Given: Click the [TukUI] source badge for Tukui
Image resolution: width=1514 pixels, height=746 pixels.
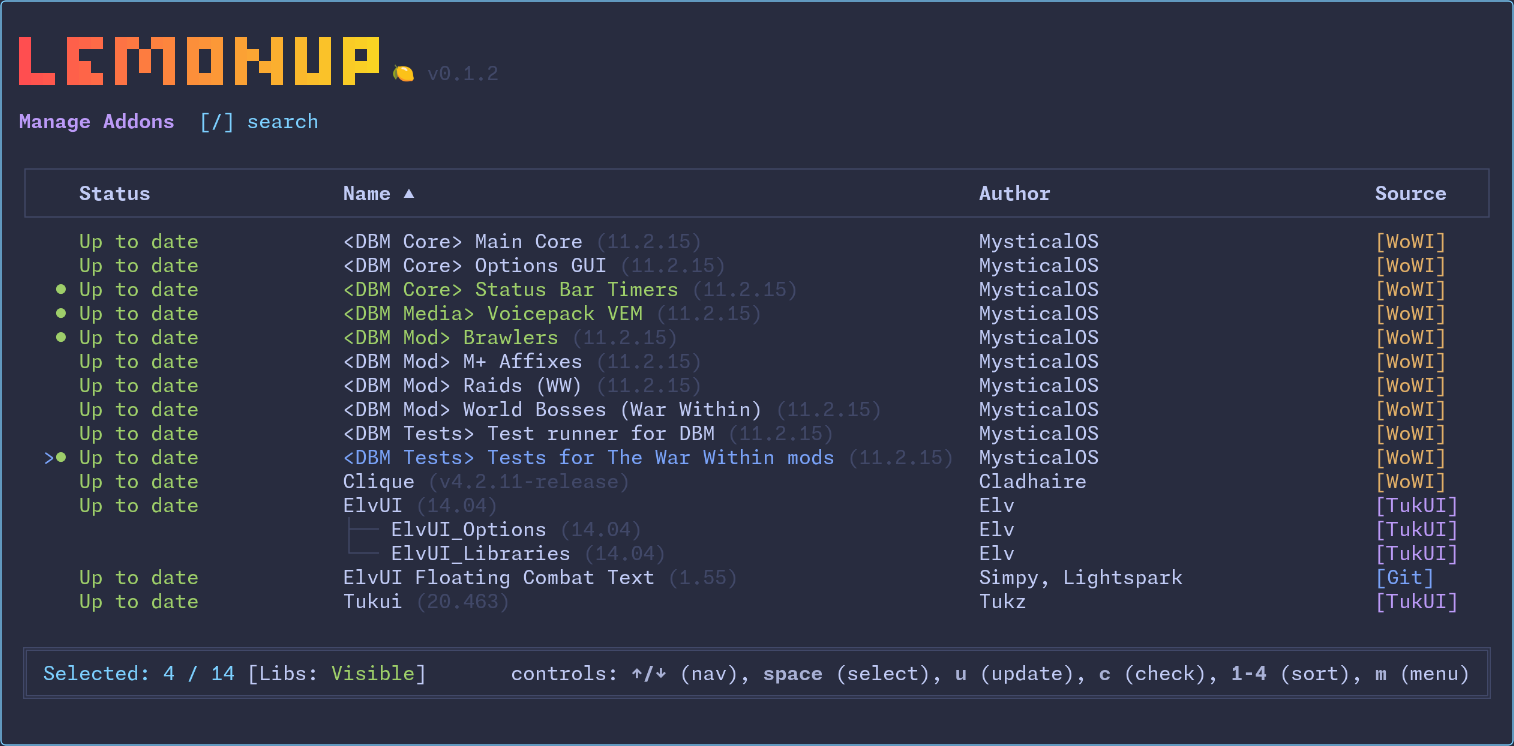Looking at the screenshot, I should coord(1417,601).
